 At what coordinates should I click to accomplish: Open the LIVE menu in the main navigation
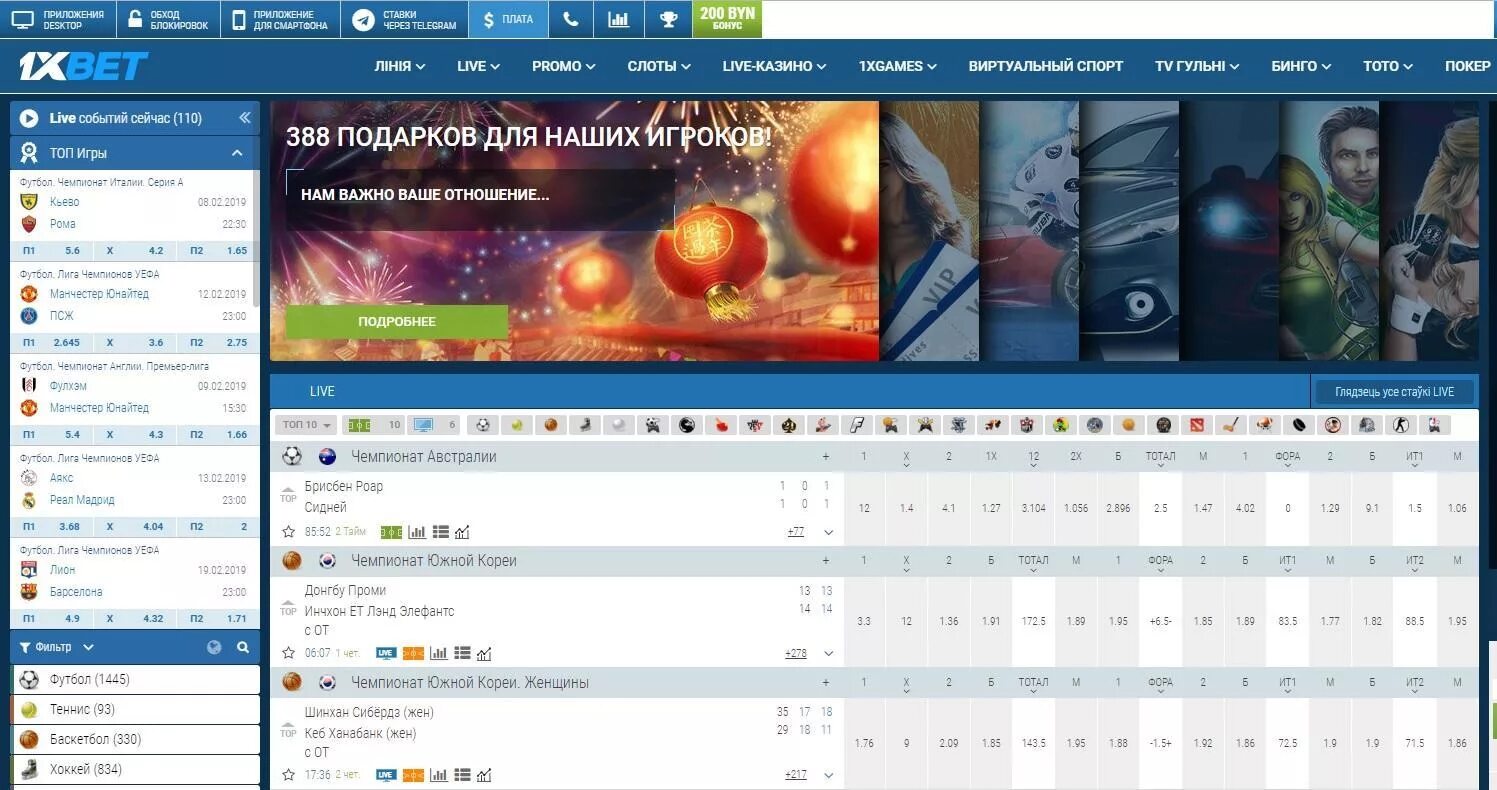pyautogui.click(x=478, y=66)
